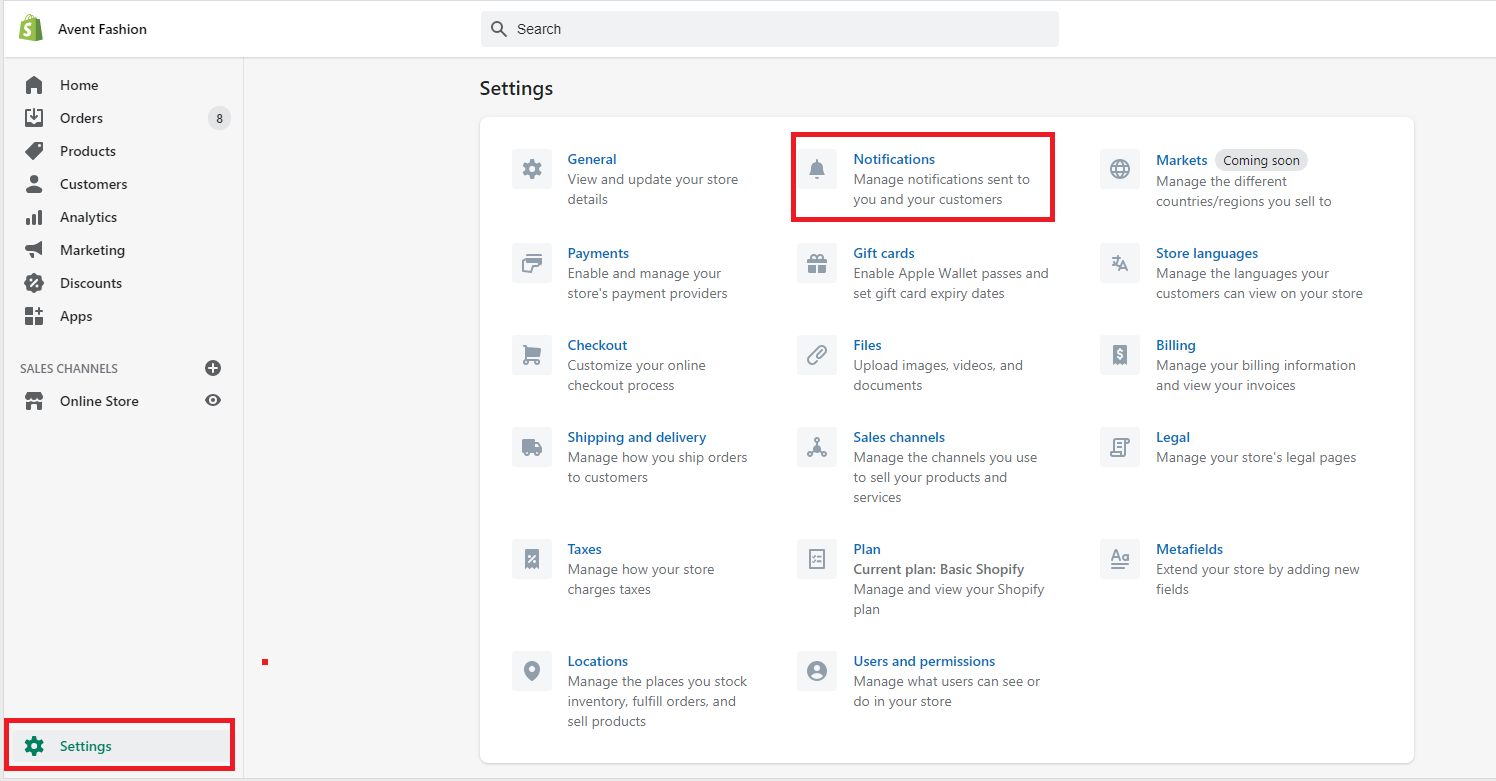
Task: Click the Shopify bag logo
Action: [31, 28]
